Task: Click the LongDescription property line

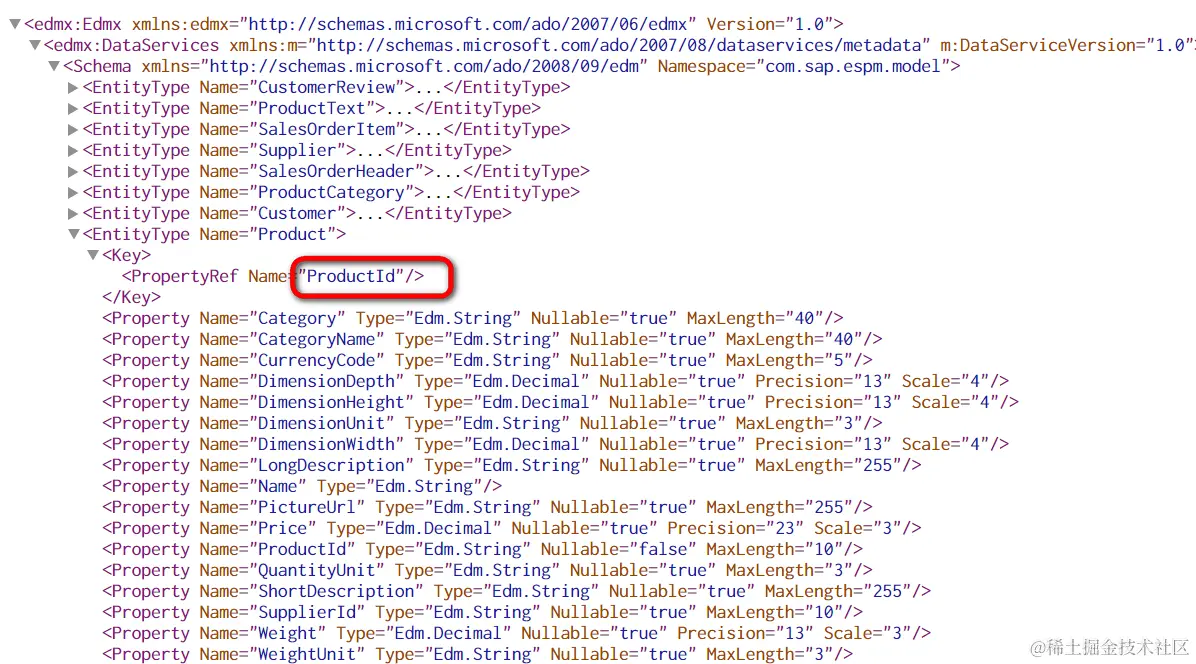Action: [512, 465]
